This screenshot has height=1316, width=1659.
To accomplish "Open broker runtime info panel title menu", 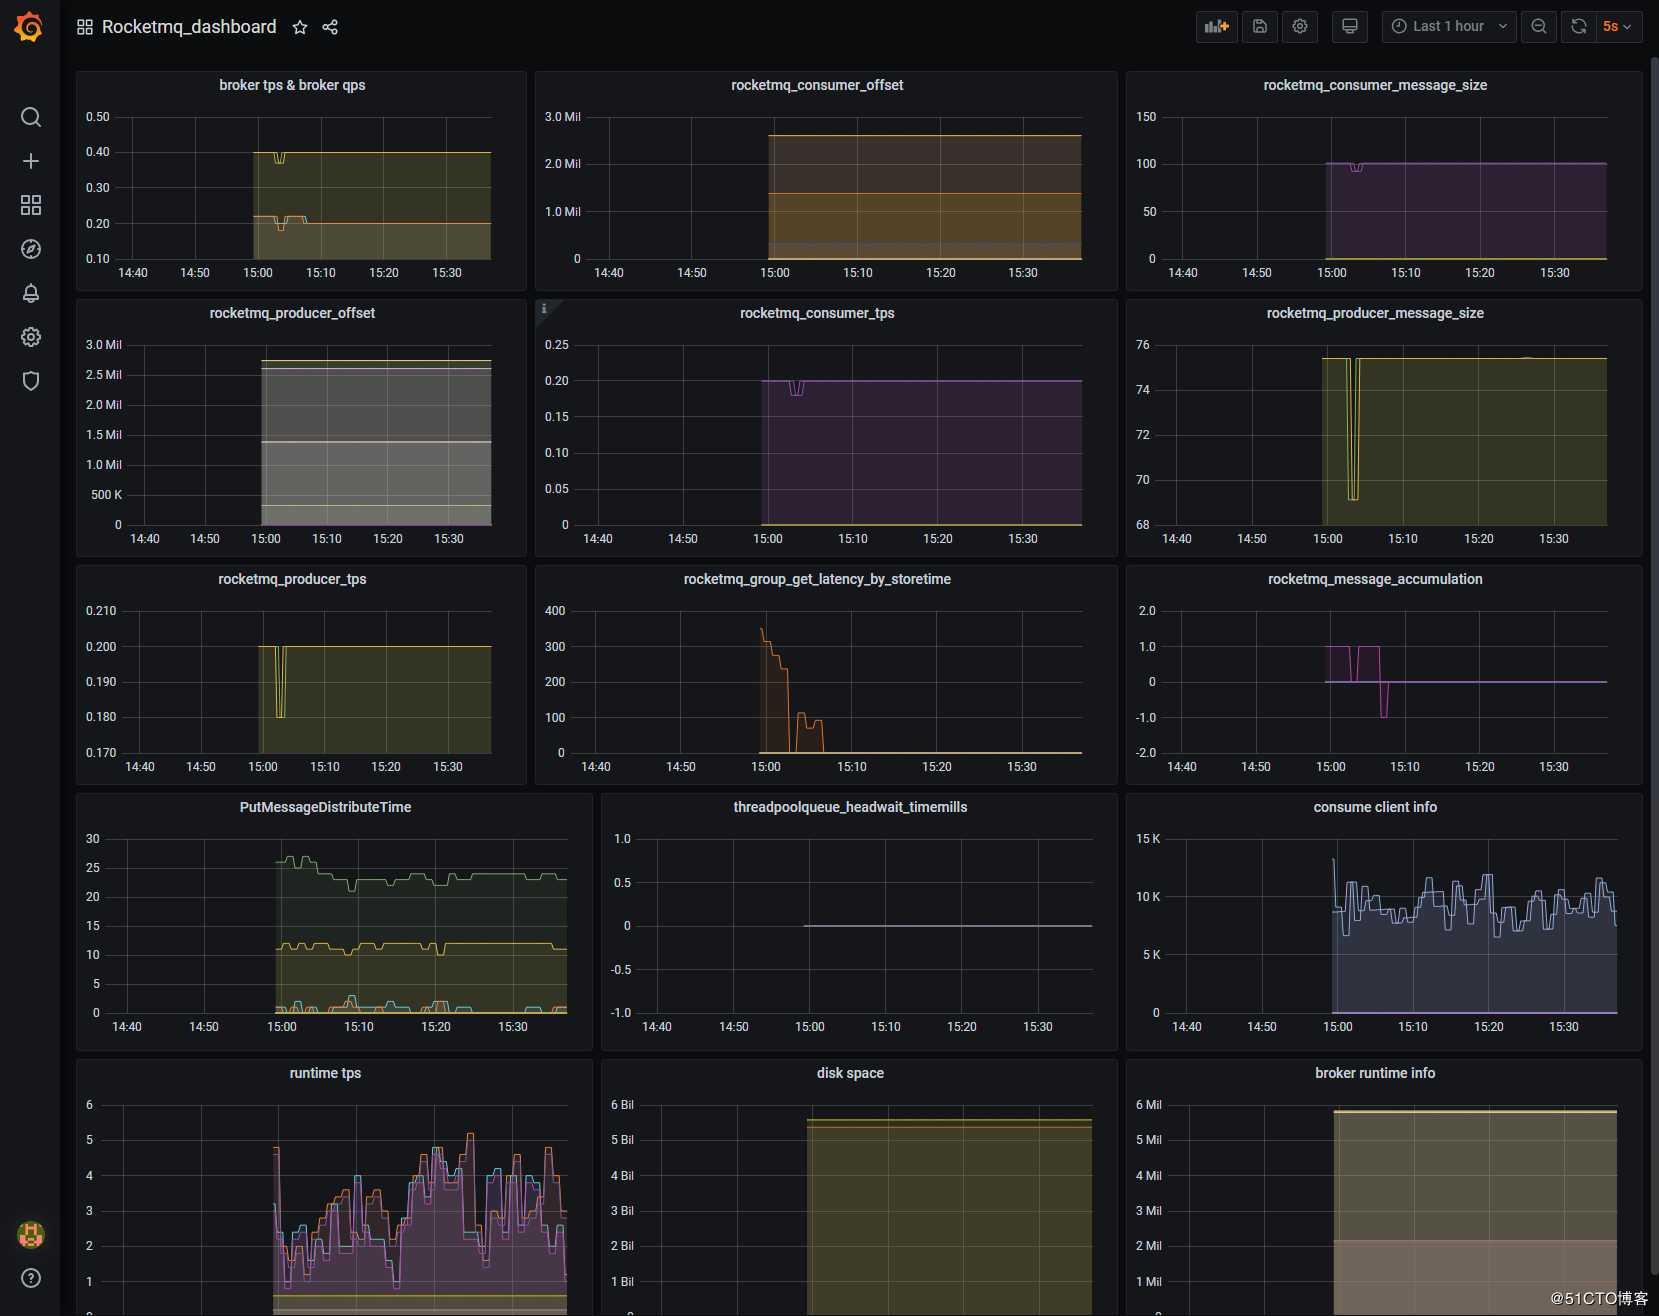I will pyautogui.click(x=1375, y=1073).
